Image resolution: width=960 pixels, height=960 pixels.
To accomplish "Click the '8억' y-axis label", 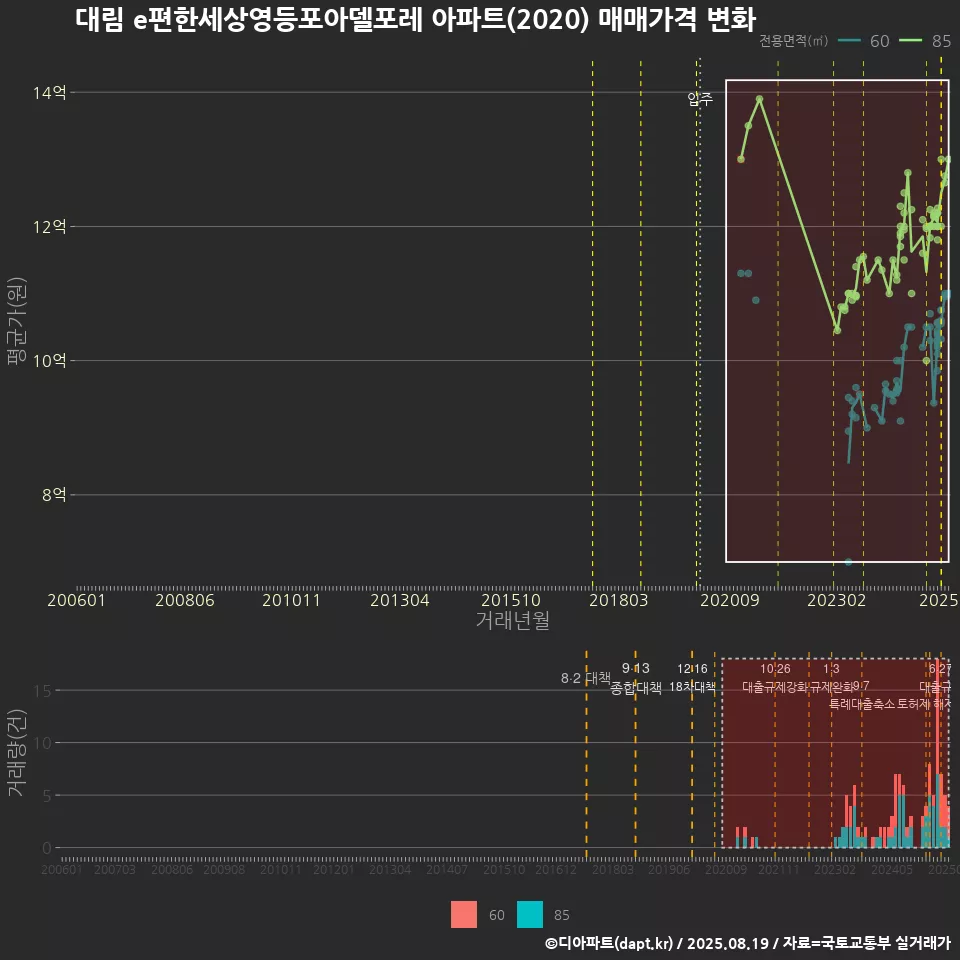I will 54,495.
